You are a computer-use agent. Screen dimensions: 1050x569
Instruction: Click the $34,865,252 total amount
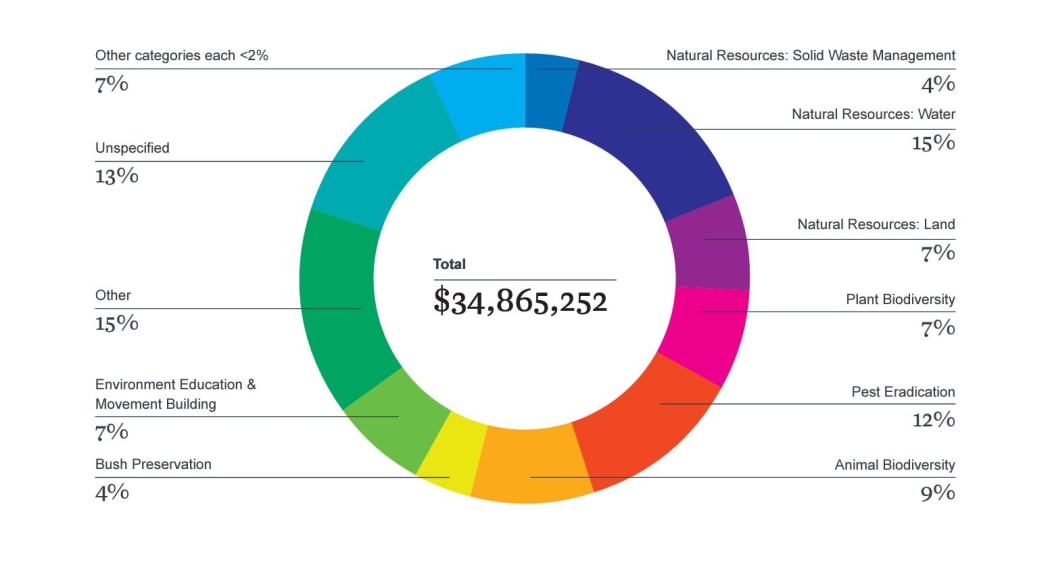point(520,301)
